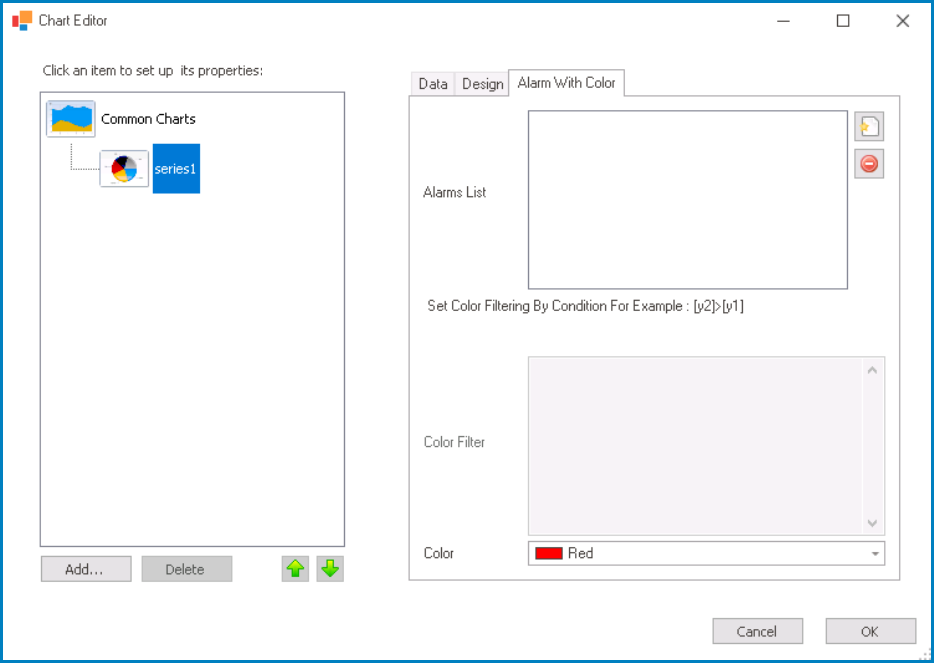Click the red remove alarm icon
Viewport: 934px width, 663px height.
click(x=869, y=163)
